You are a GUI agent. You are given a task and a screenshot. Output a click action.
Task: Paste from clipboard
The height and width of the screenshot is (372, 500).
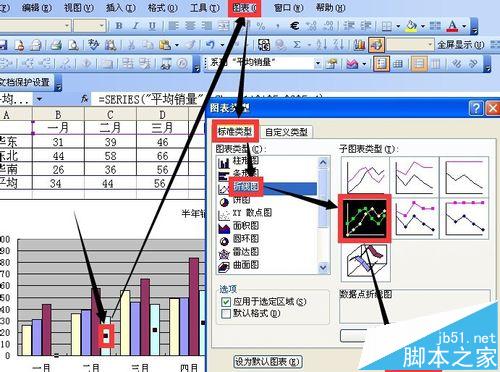165,45
